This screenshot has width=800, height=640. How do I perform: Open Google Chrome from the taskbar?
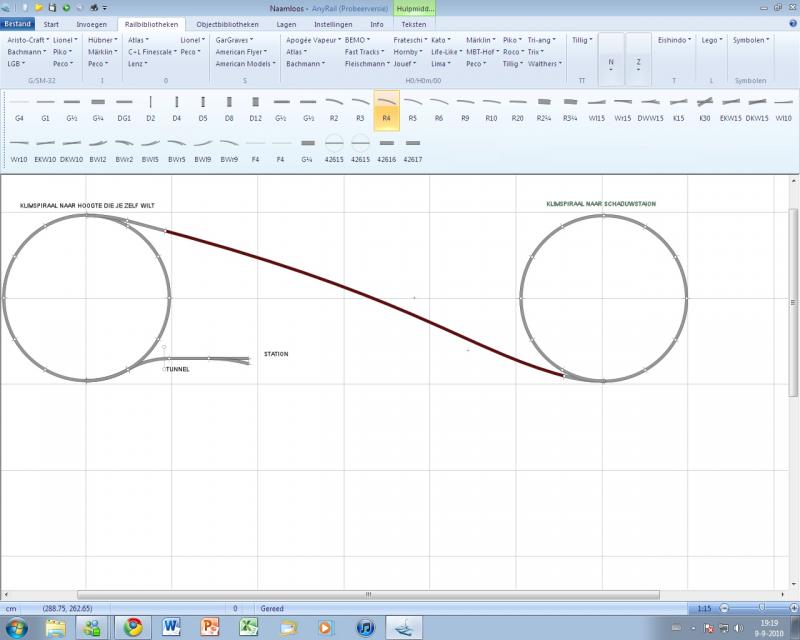132,627
